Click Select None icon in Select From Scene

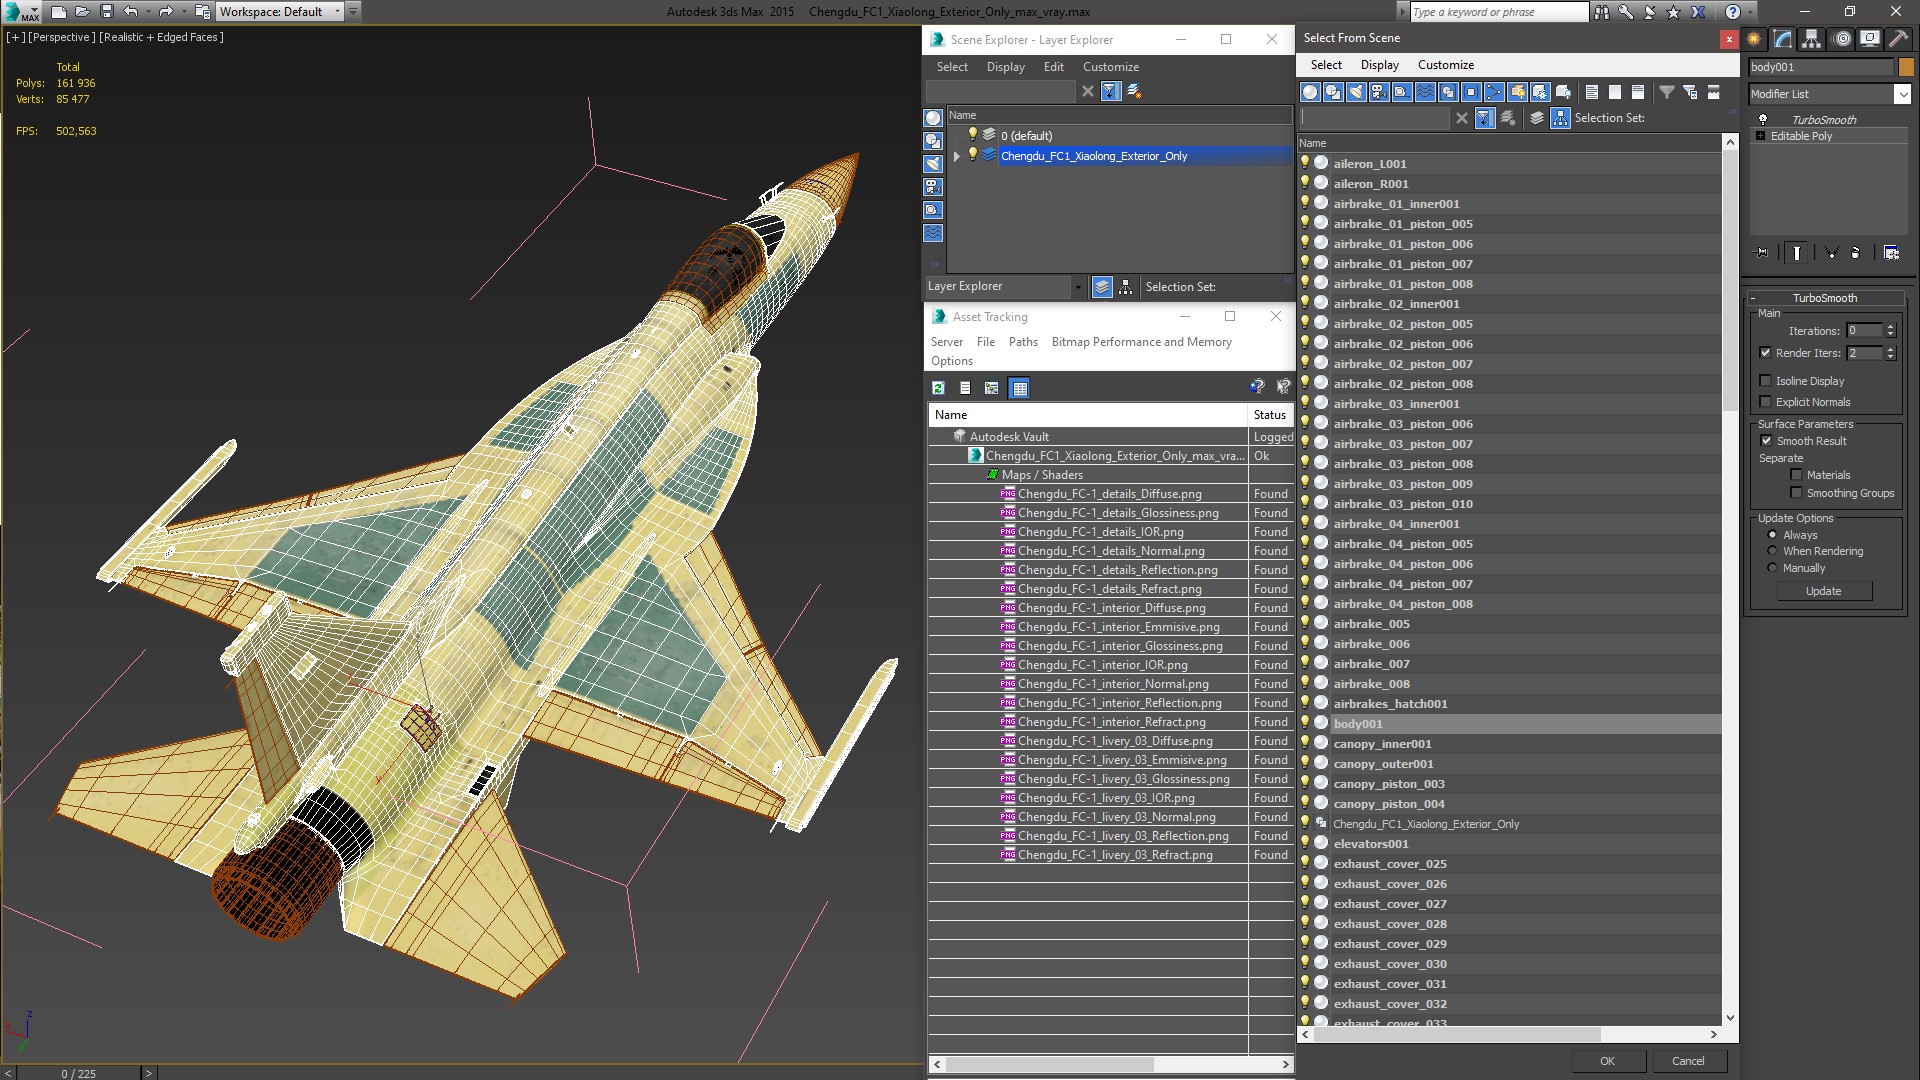click(1615, 92)
